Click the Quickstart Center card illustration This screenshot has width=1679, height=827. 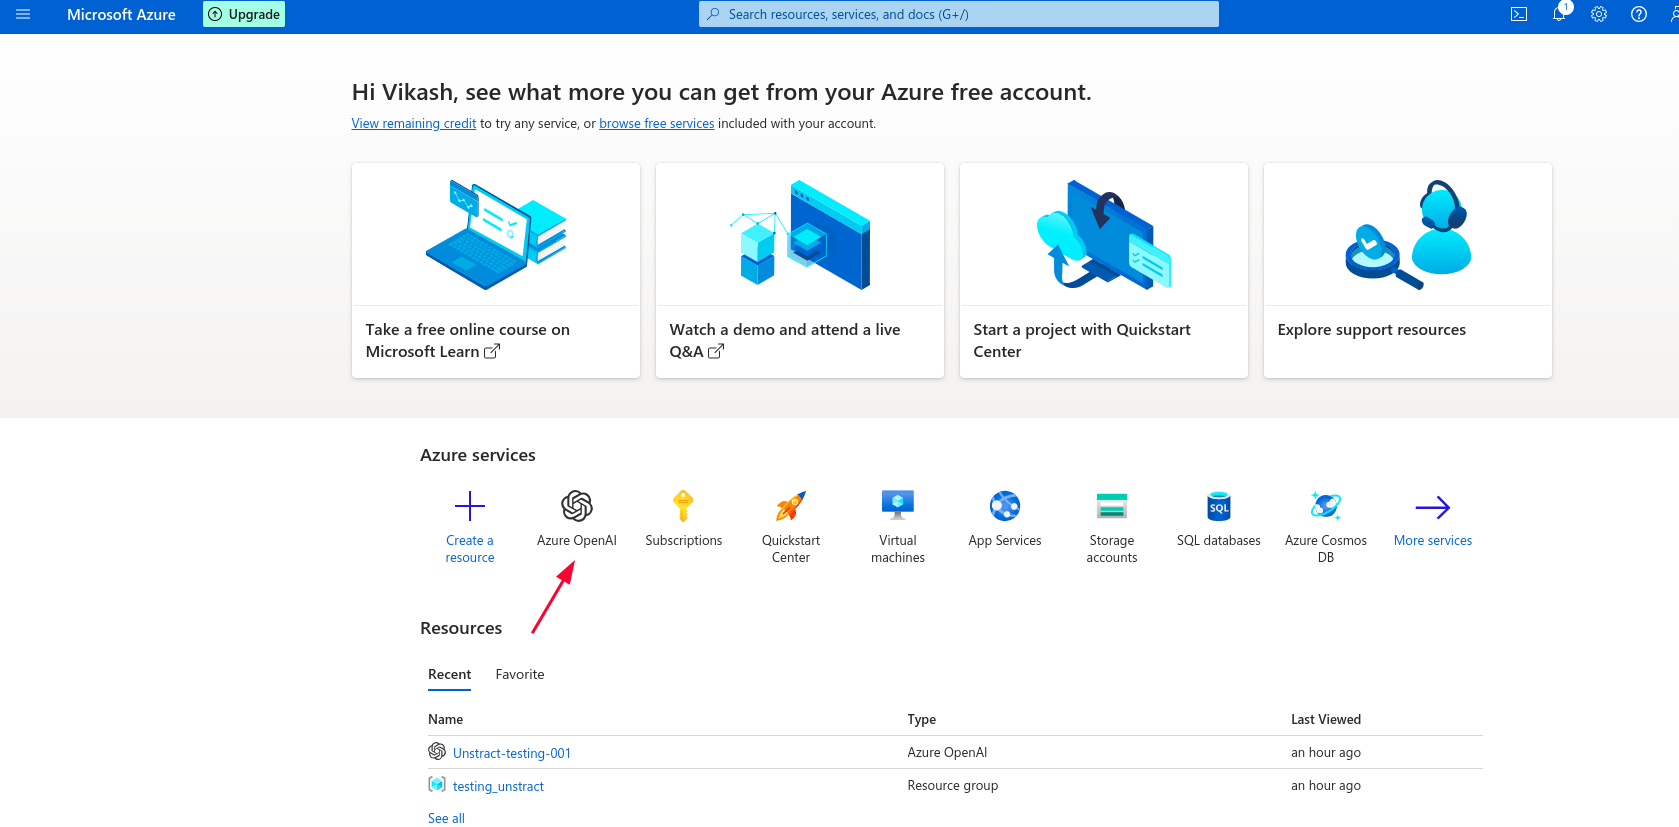click(x=1104, y=235)
